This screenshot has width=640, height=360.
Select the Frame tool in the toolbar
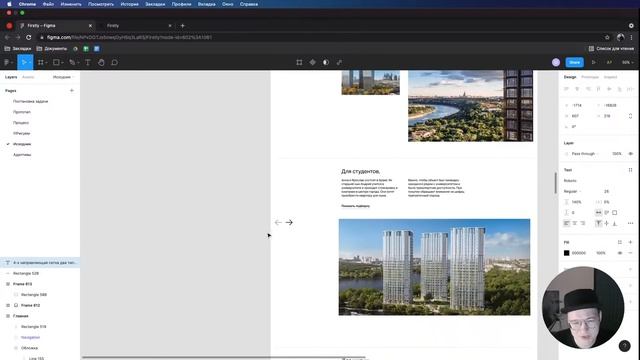[x=40, y=62]
